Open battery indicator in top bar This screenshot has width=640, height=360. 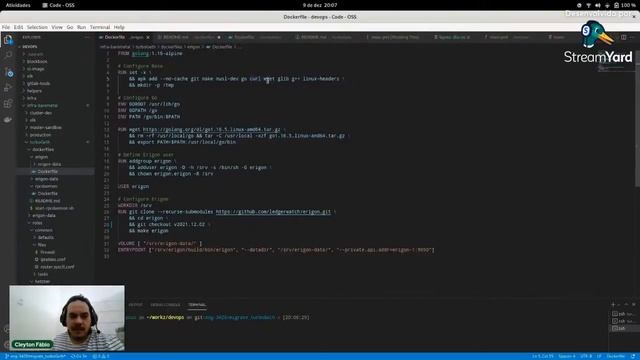coord(625,5)
